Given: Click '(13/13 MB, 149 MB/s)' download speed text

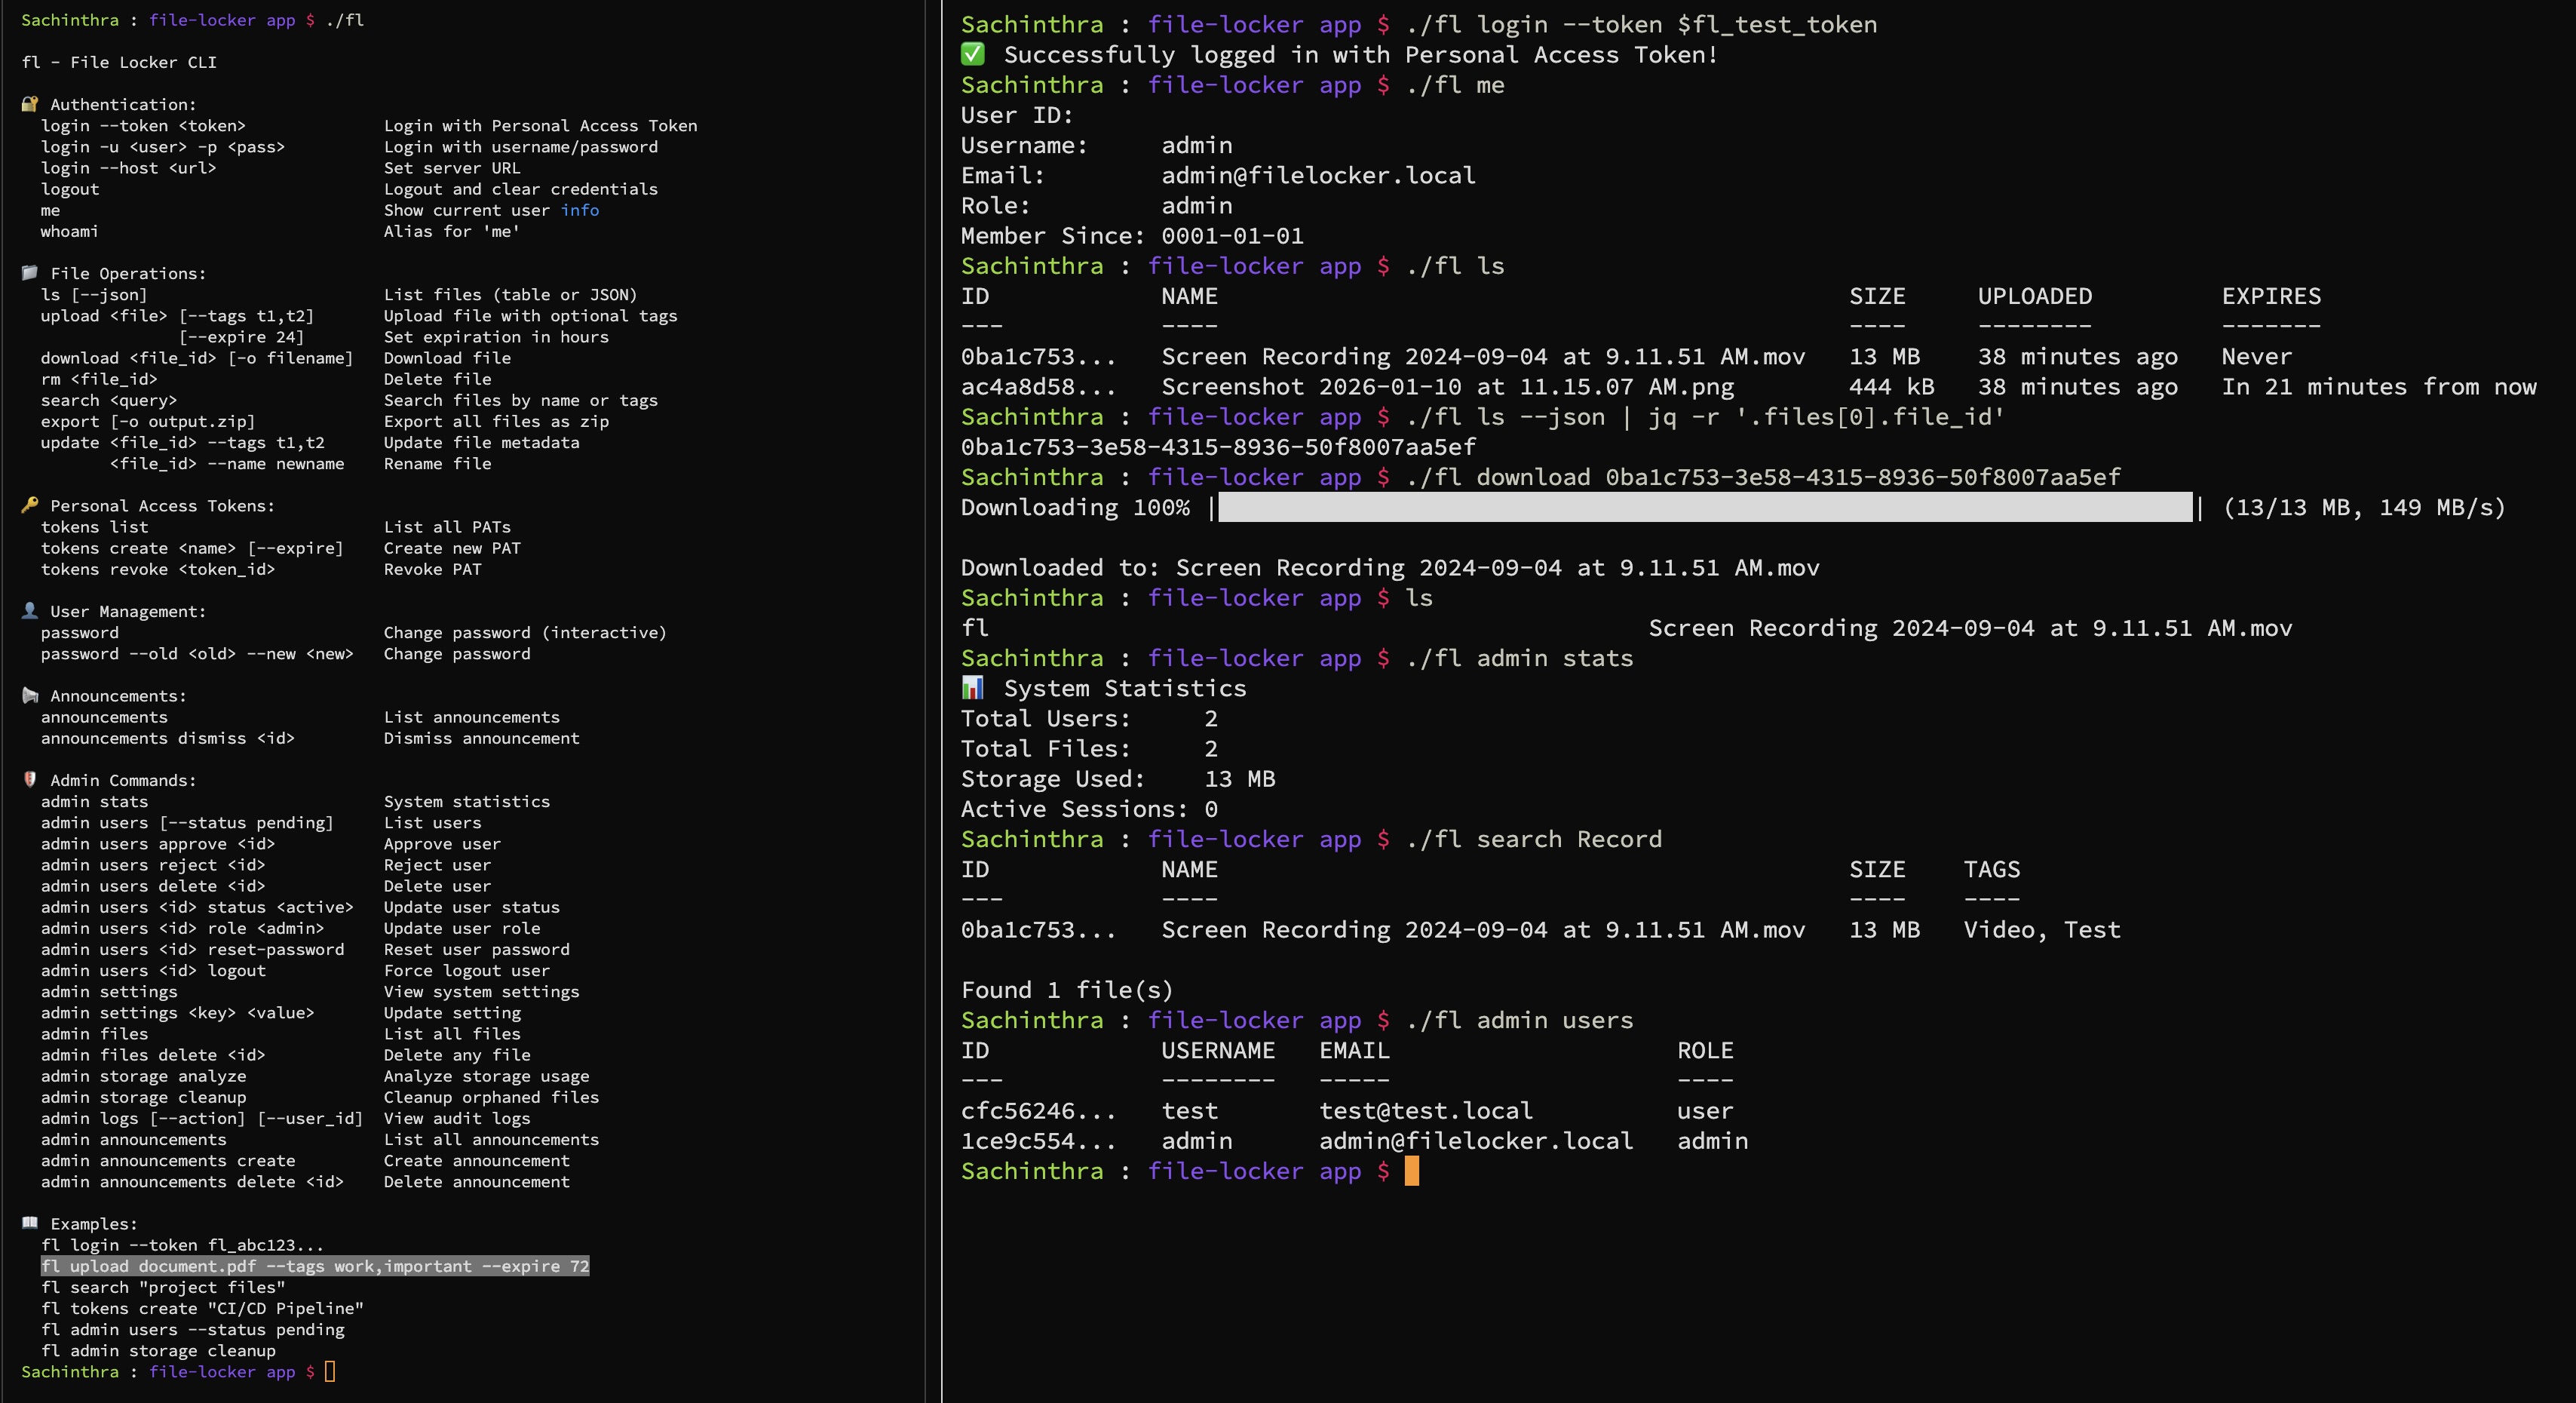Looking at the screenshot, I should tap(2365, 507).
